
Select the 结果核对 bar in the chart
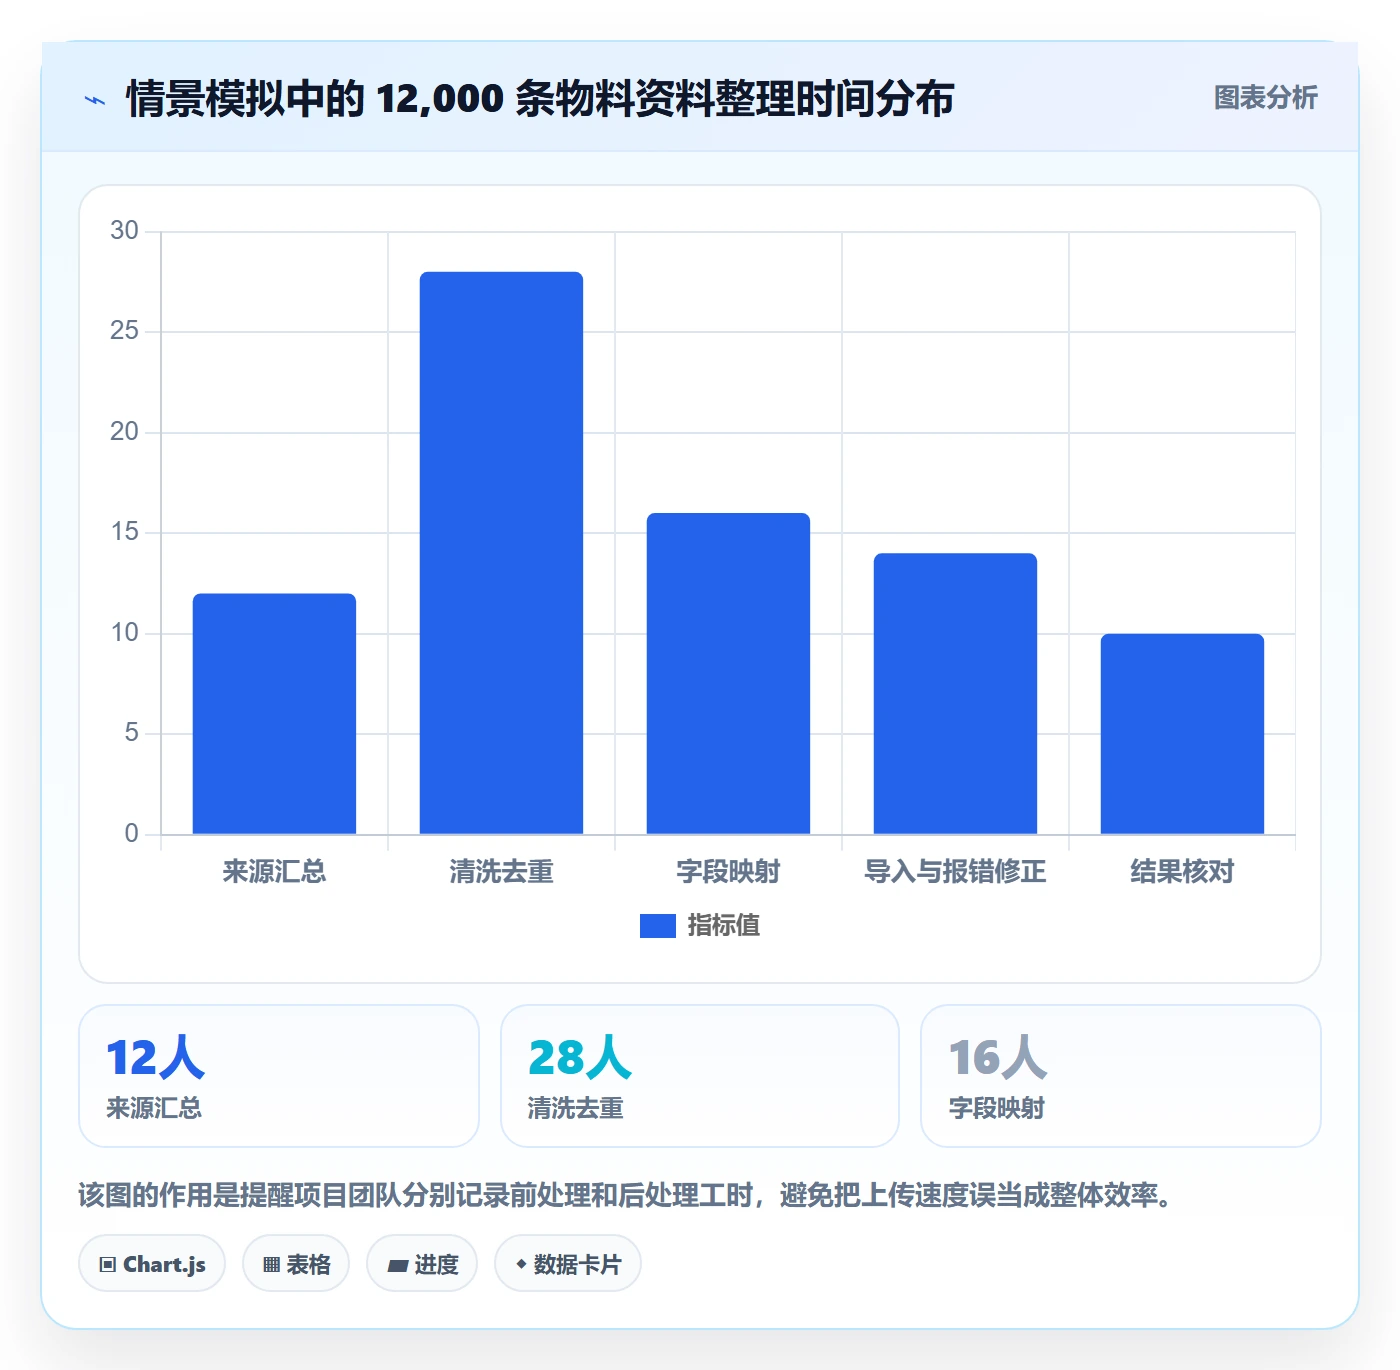[1182, 734]
